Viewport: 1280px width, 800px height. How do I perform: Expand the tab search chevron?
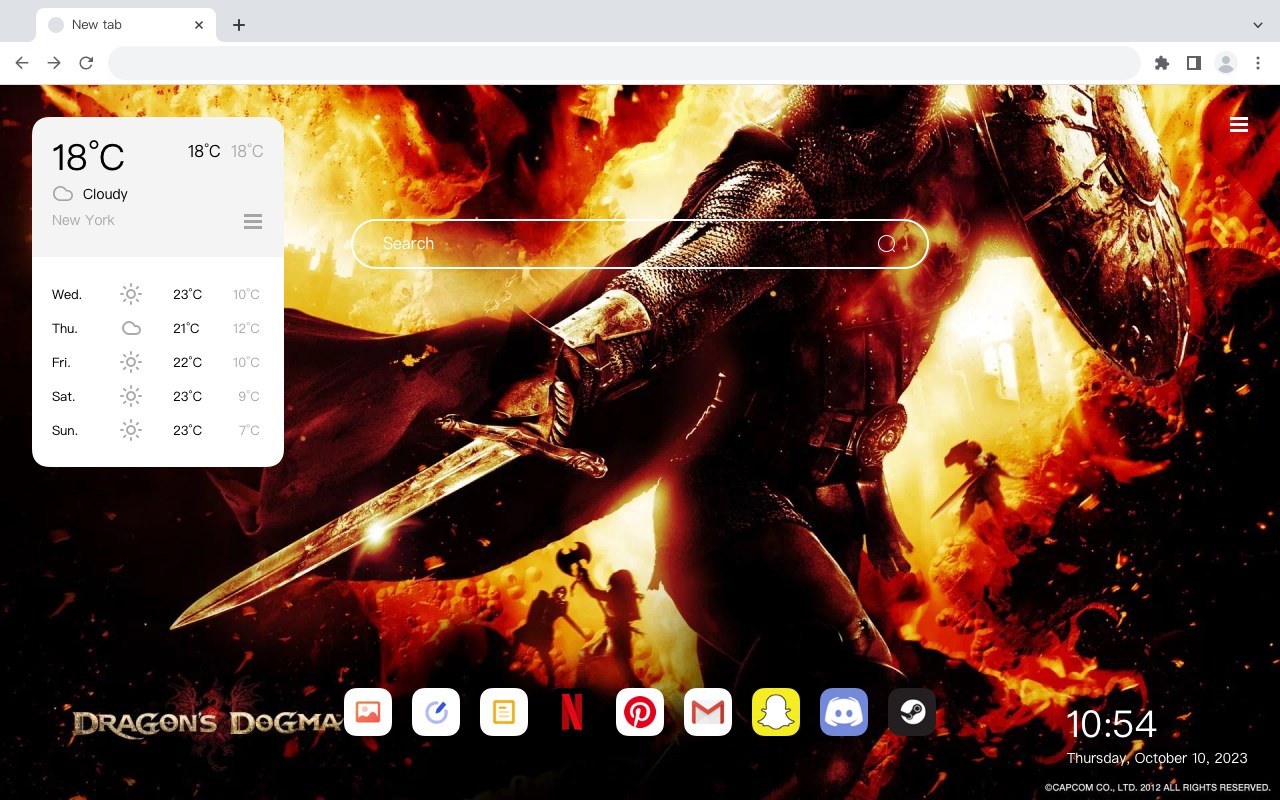pyautogui.click(x=1258, y=25)
